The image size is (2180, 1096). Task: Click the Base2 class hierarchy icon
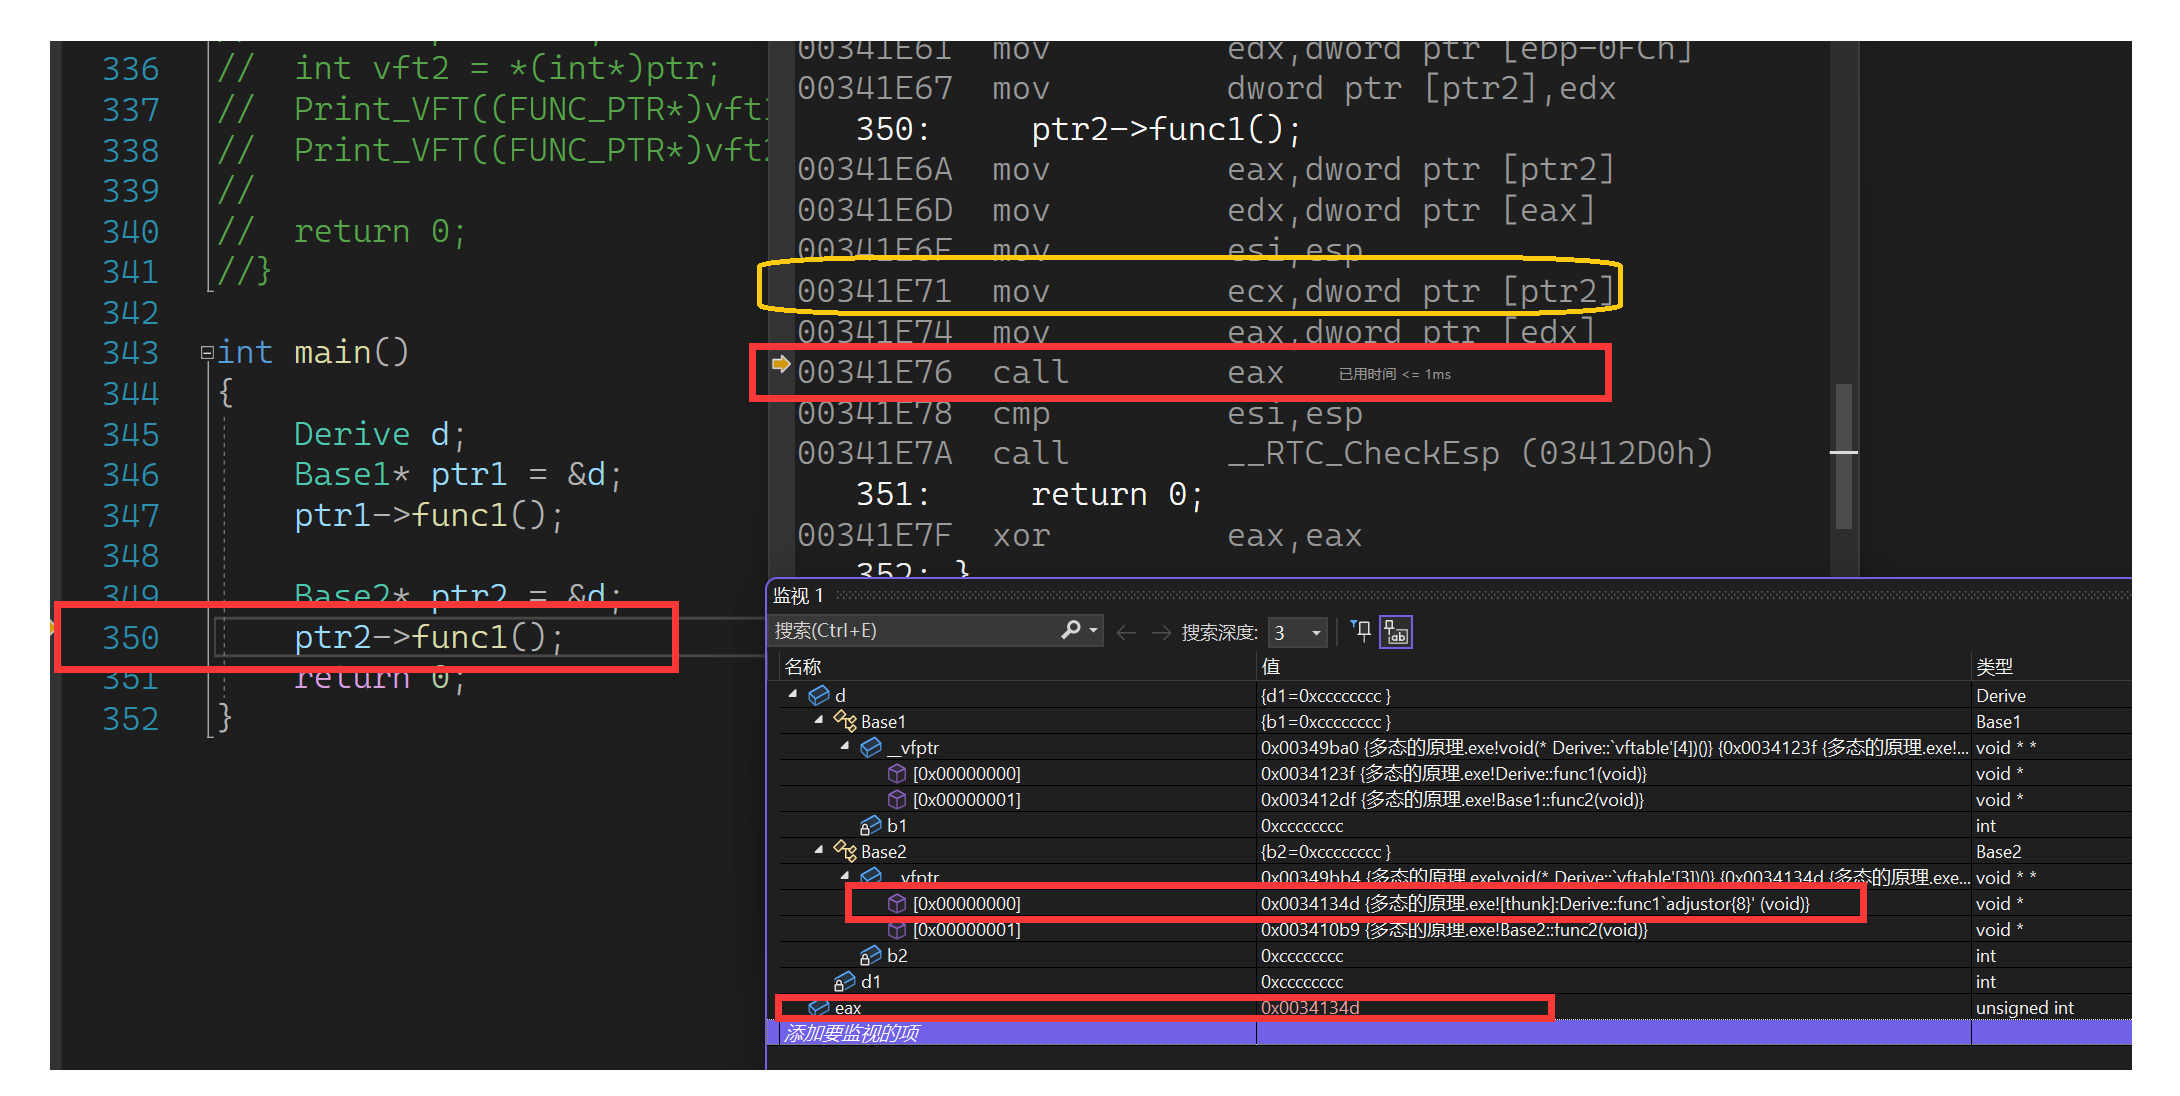(845, 851)
